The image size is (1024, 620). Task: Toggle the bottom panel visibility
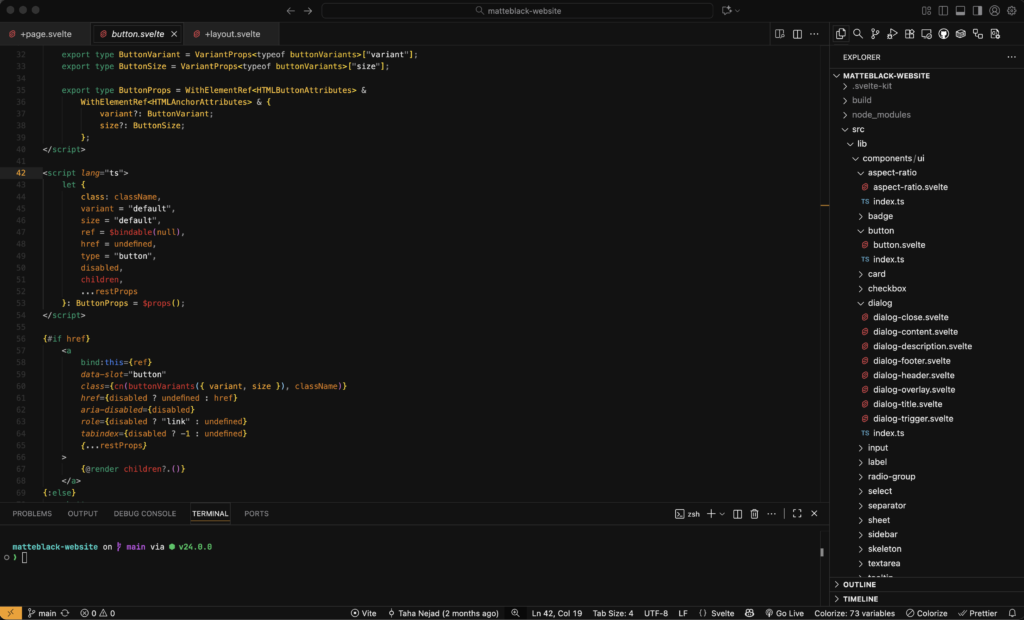pyautogui.click(x=961, y=11)
